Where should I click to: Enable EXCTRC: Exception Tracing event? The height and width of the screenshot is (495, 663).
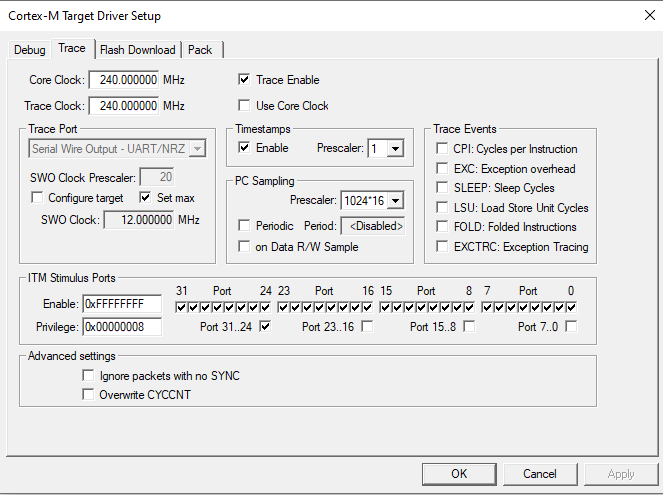(442, 246)
